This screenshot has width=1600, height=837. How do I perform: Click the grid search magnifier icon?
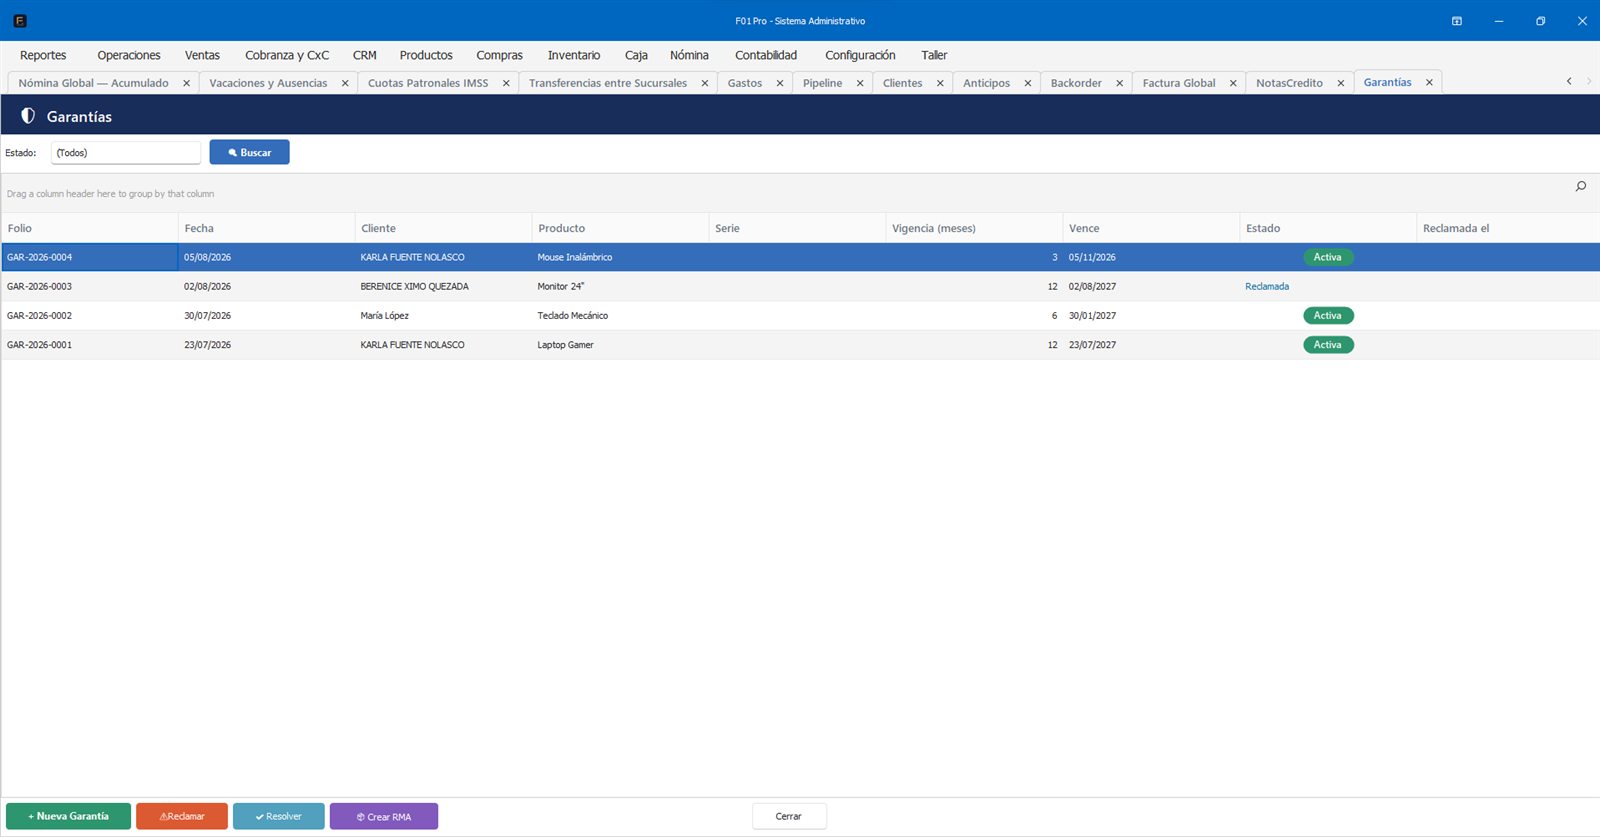click(x=1581, y=186)
